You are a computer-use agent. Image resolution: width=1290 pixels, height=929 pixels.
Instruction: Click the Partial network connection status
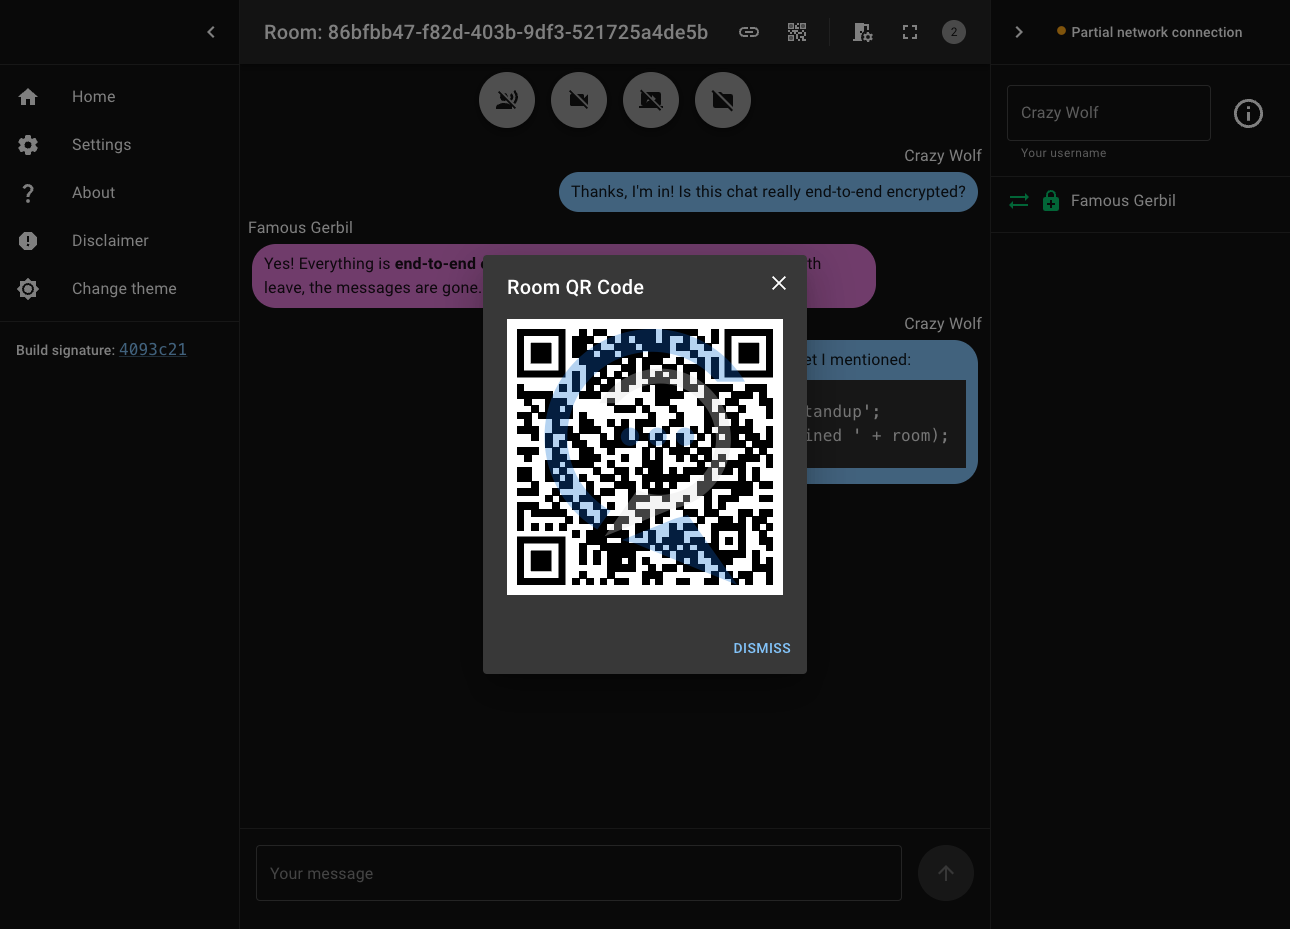pos(1149,32)
